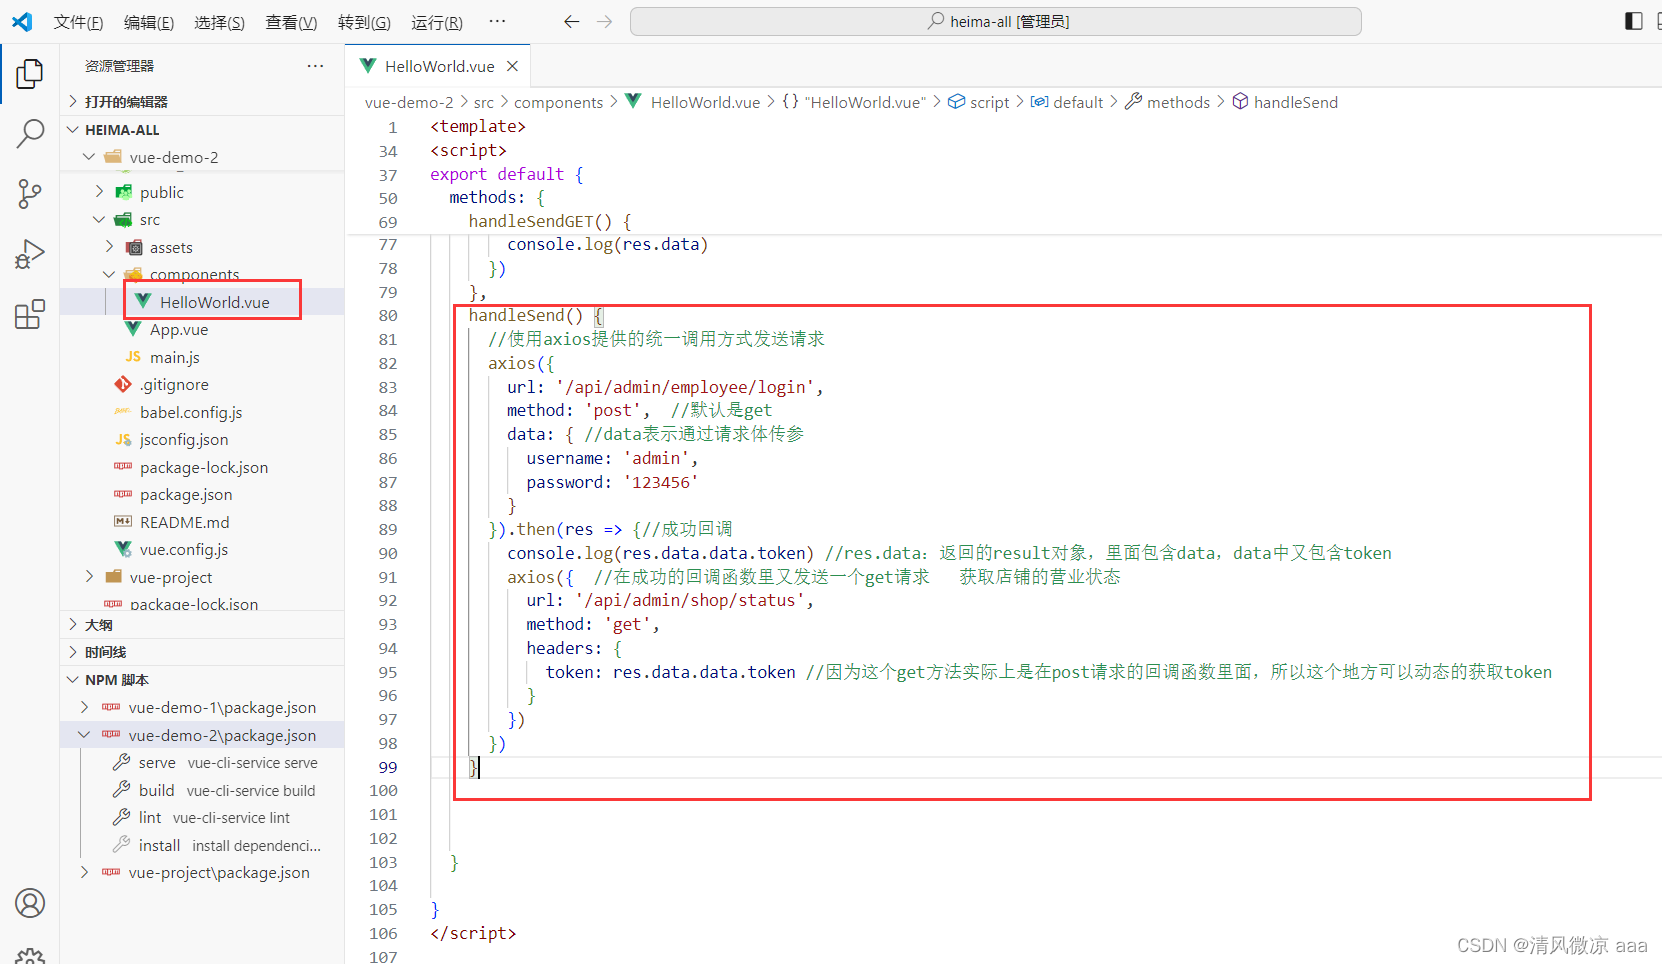Open the Explorer view in activity bar
Viewport: 1662px width, 964px height.
click(30, 73)
